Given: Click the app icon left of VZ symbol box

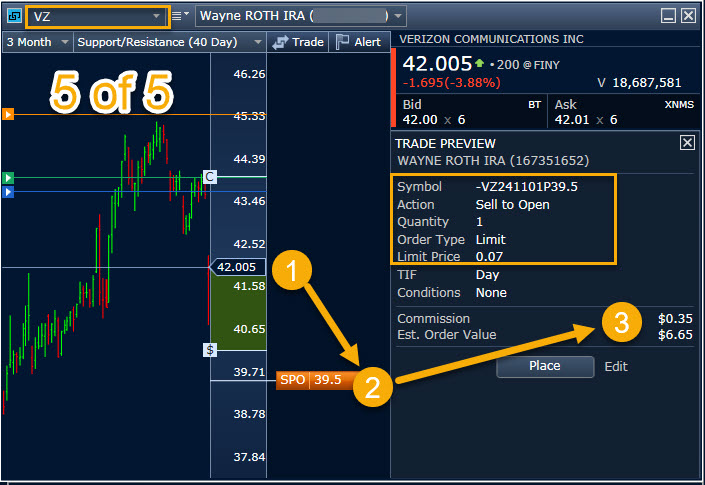Looking at the screenshot, I should tap(13, 16).
